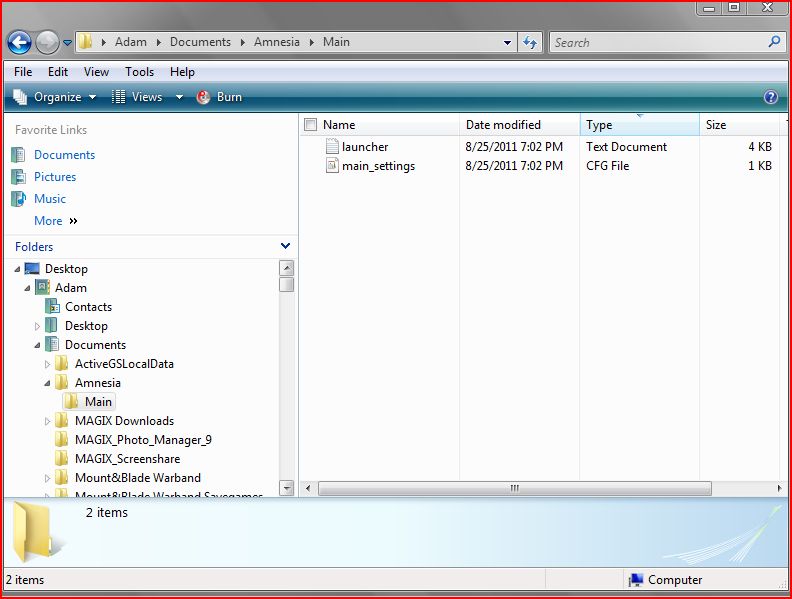Click More in Favorite Links
Screen dimensions: 792x599
pos(48,221)
